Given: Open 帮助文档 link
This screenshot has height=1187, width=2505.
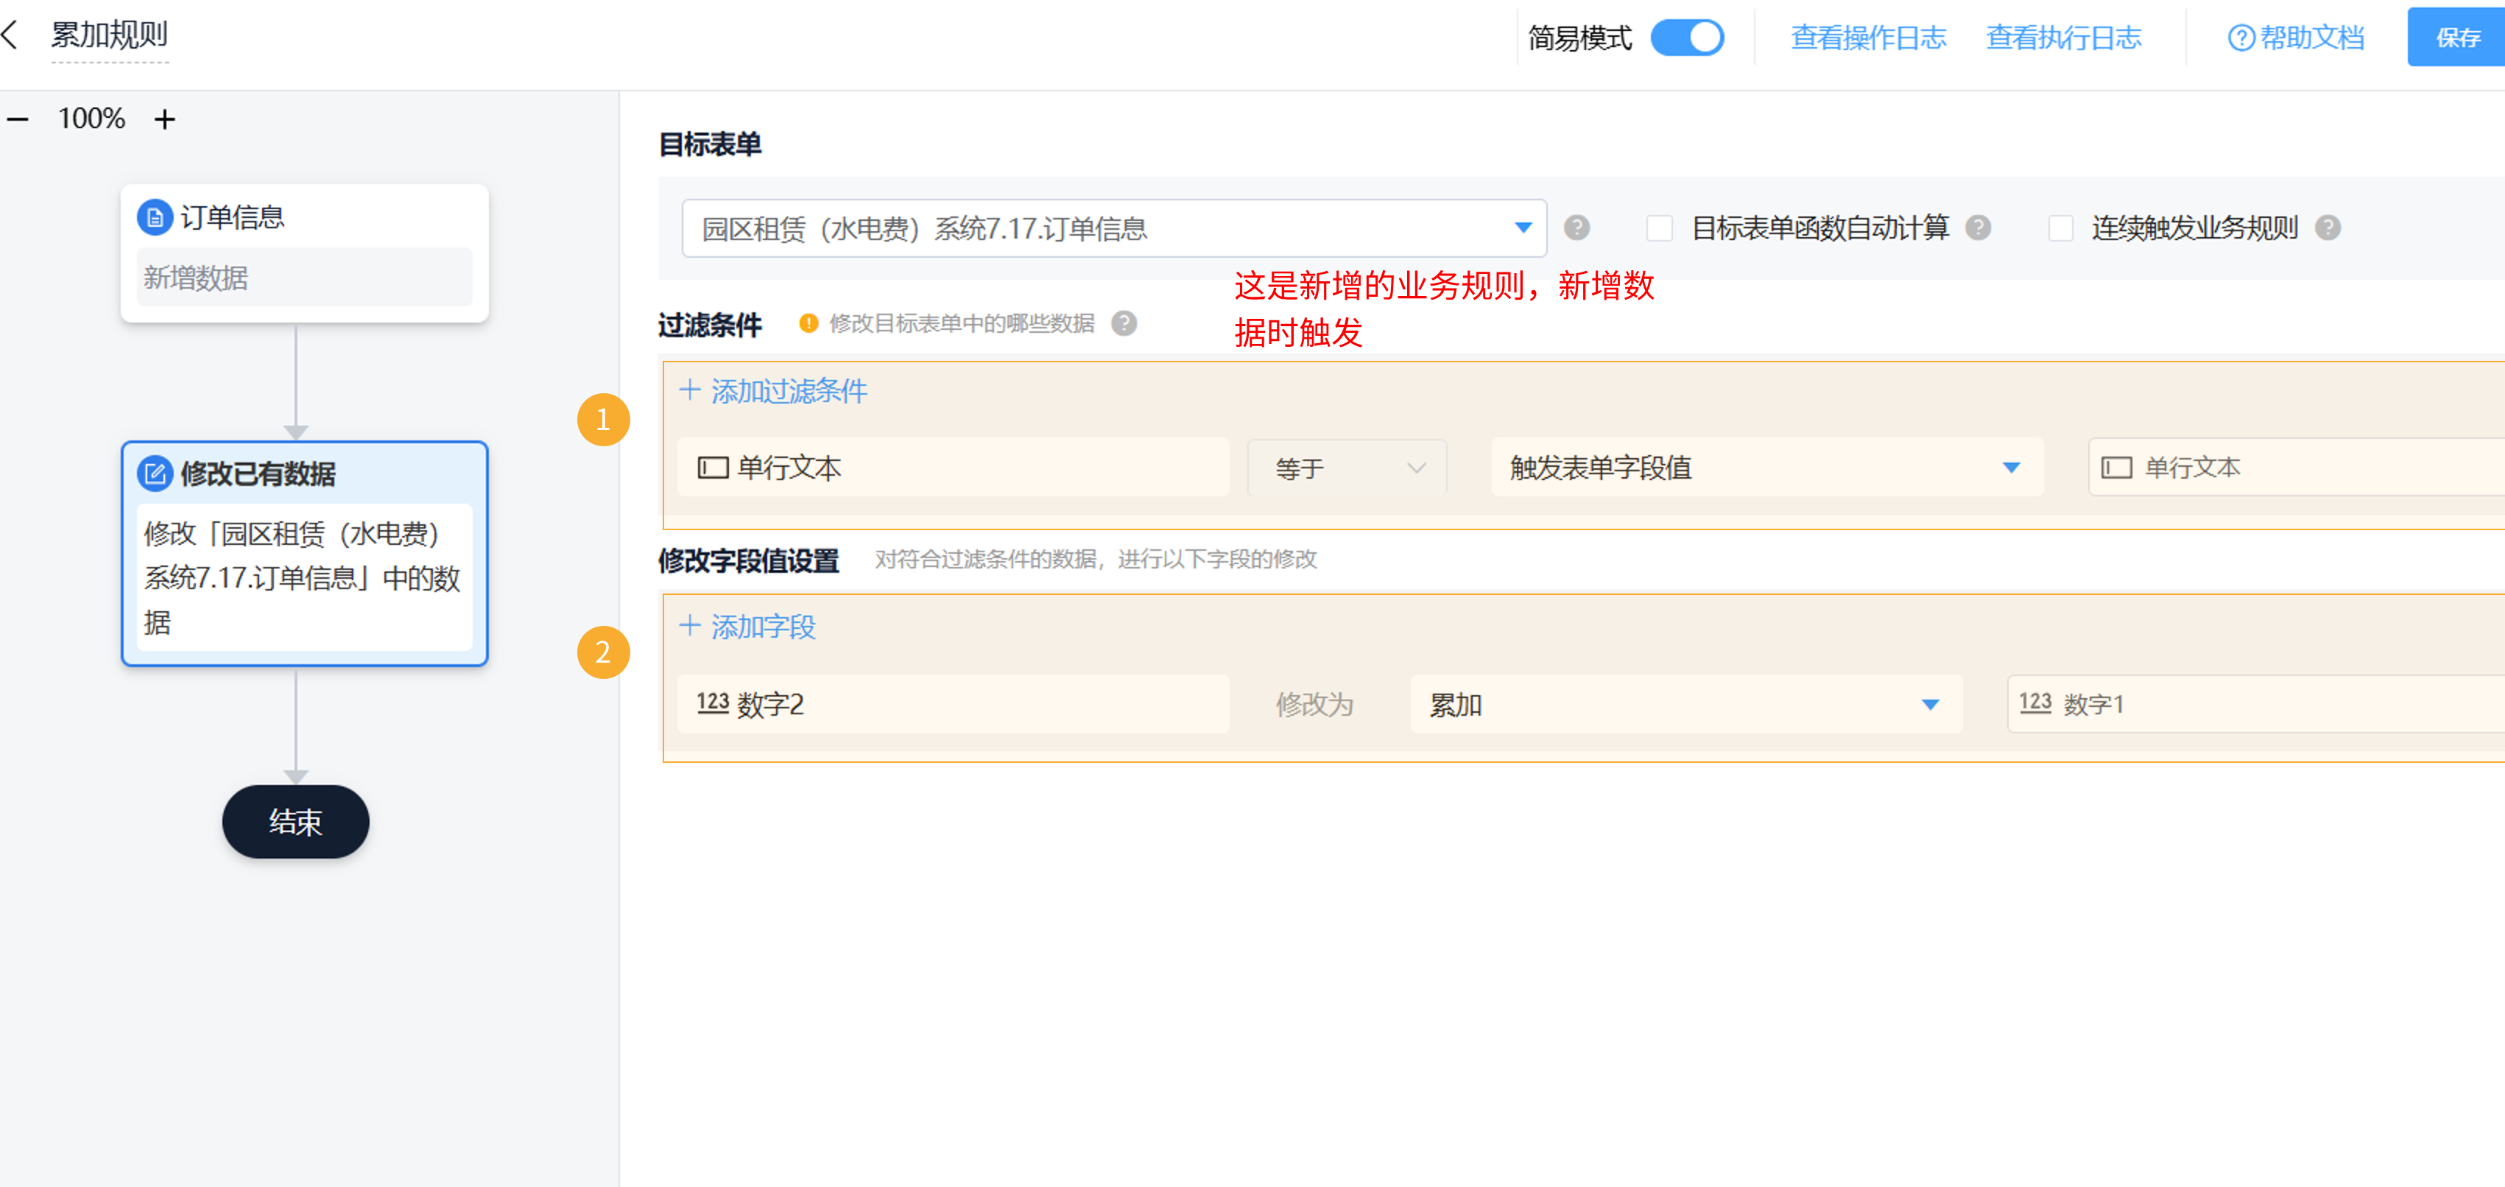Looking at the screenshot, I should pos(2296,38).
